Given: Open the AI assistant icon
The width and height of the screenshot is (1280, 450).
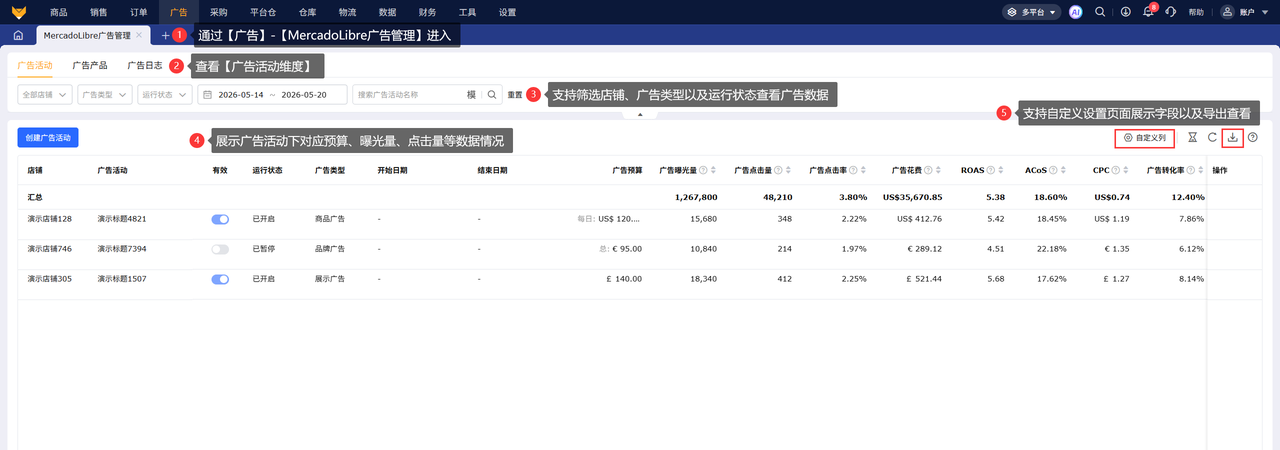Looking at the screenshot, I should tap(1076, 12).
